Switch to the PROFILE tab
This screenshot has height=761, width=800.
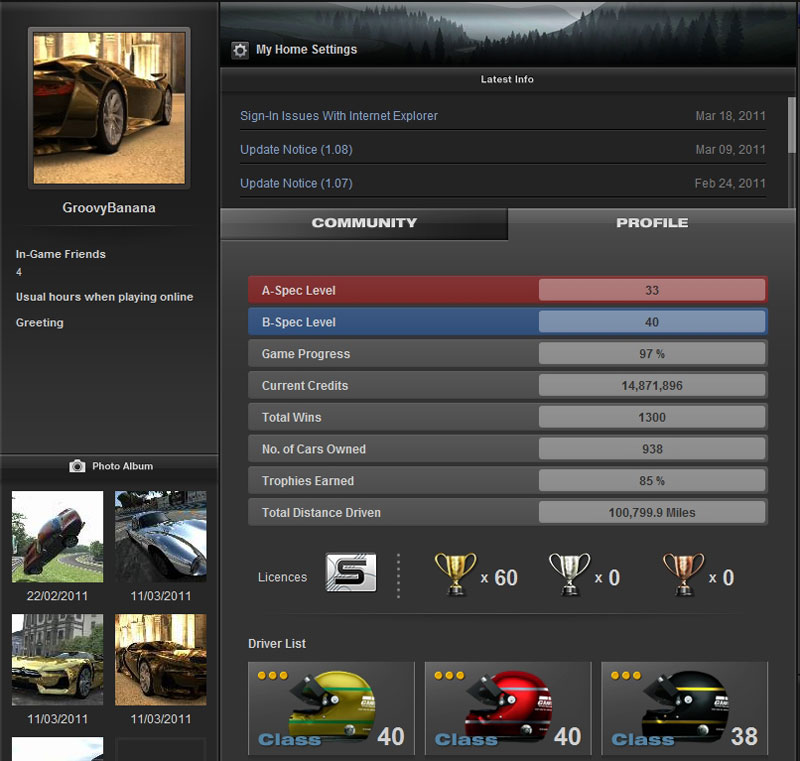[652, 223]
